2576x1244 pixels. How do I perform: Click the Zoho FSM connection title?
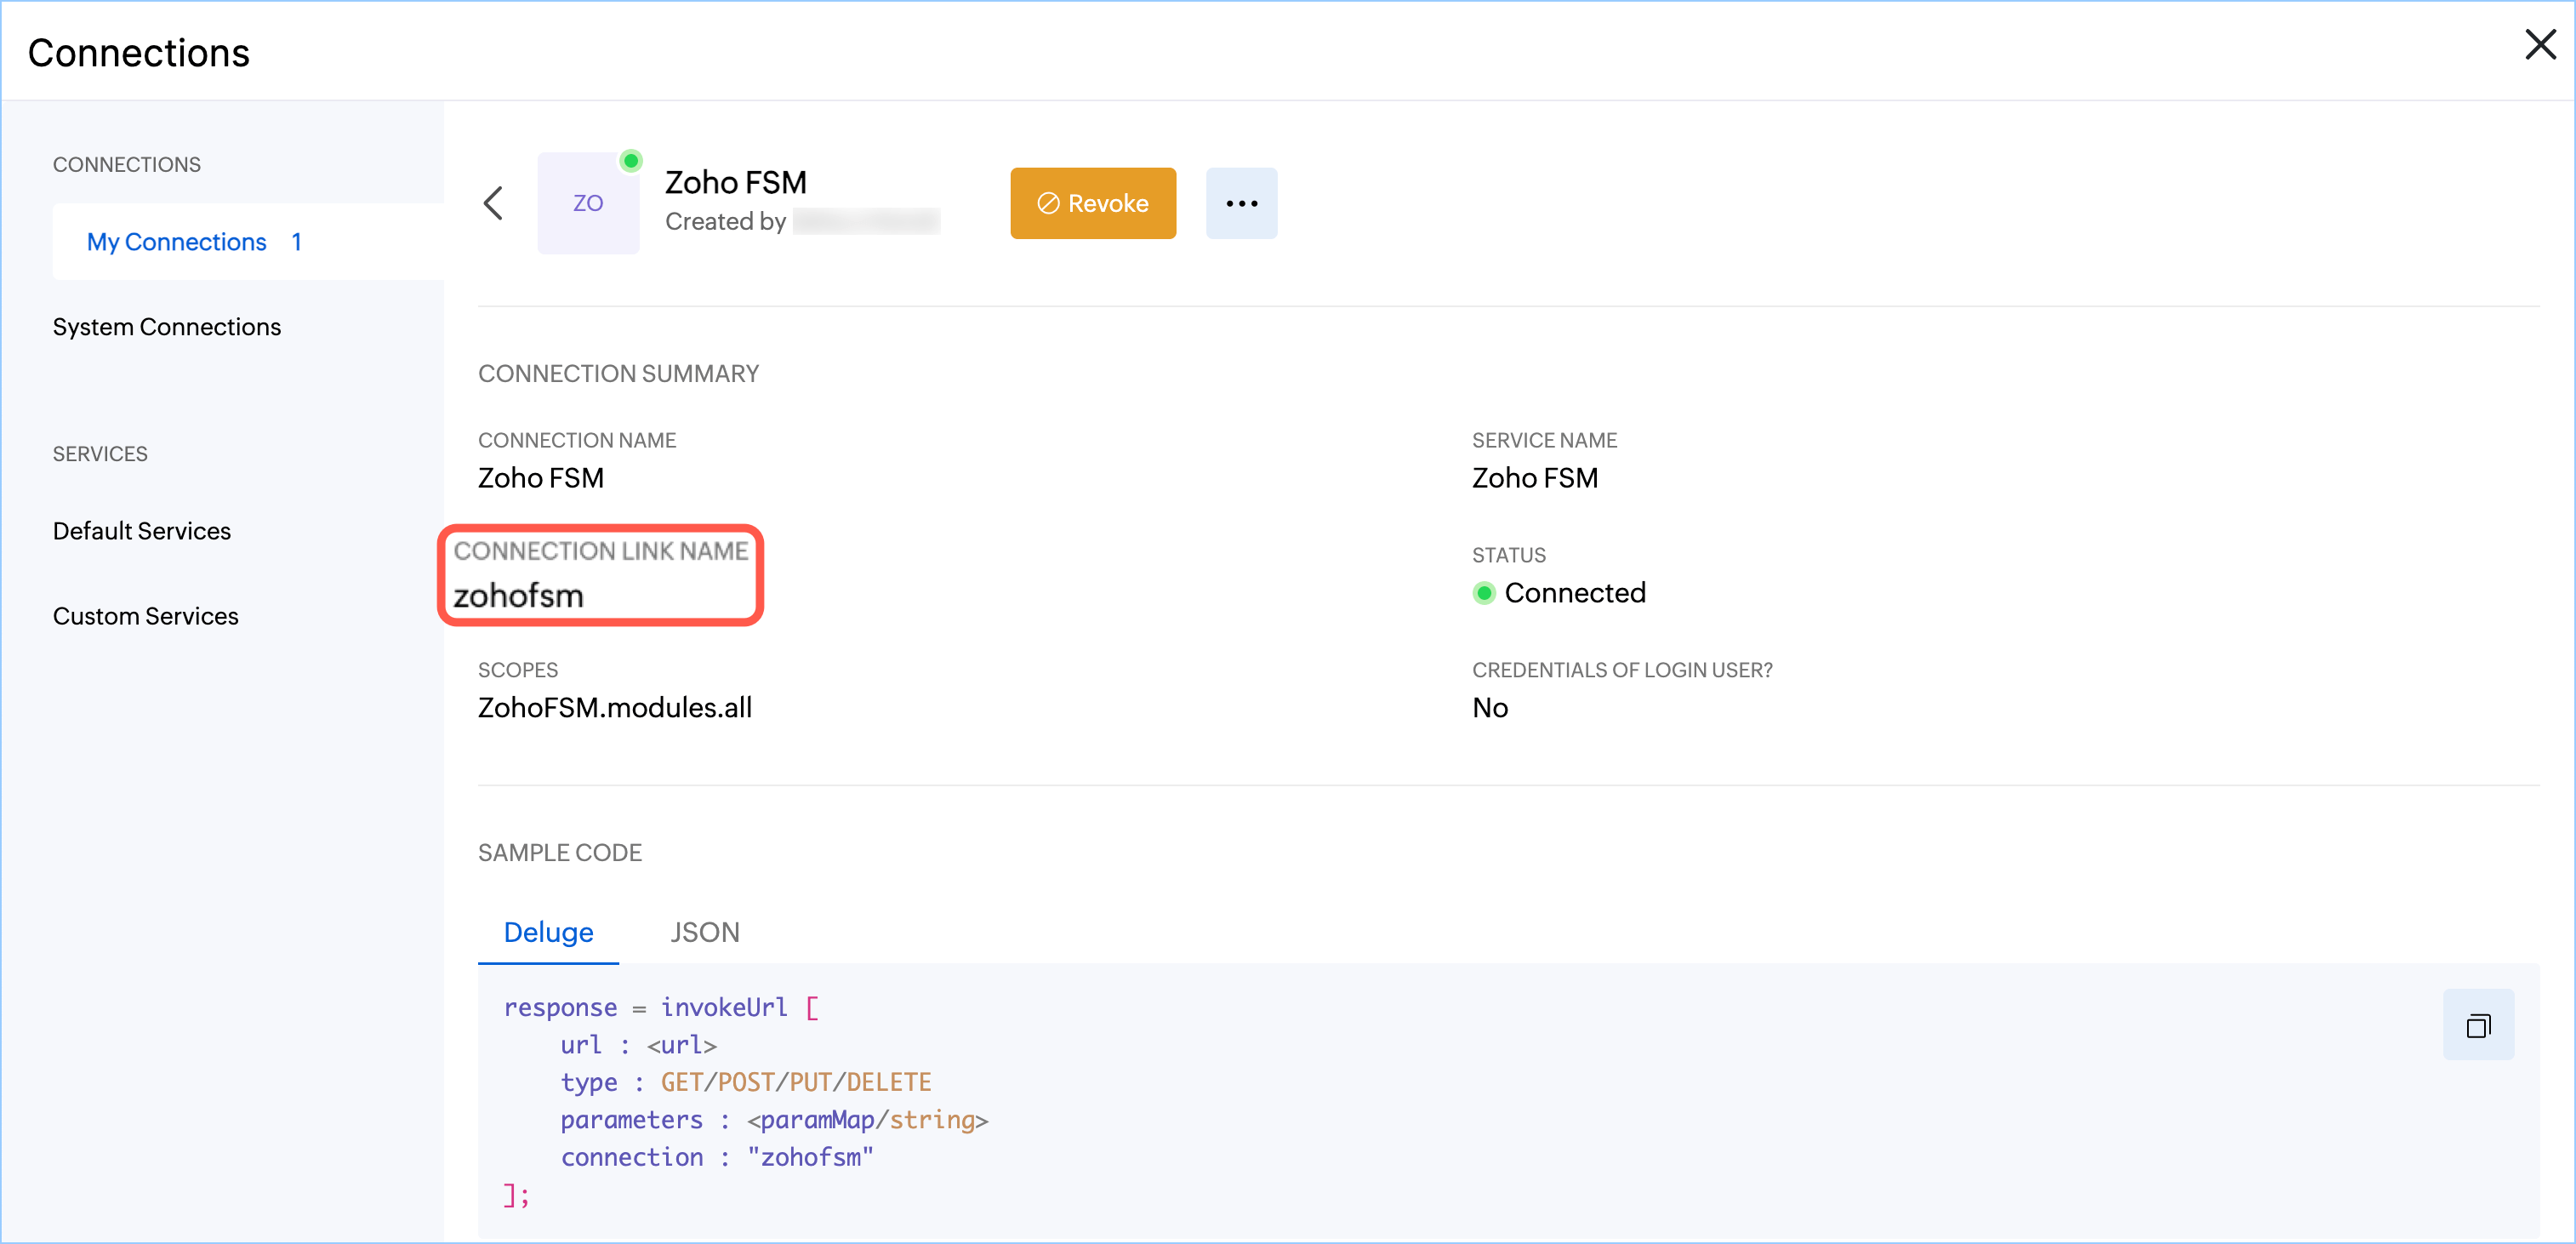pyautogui.click(x=735, y=183)
